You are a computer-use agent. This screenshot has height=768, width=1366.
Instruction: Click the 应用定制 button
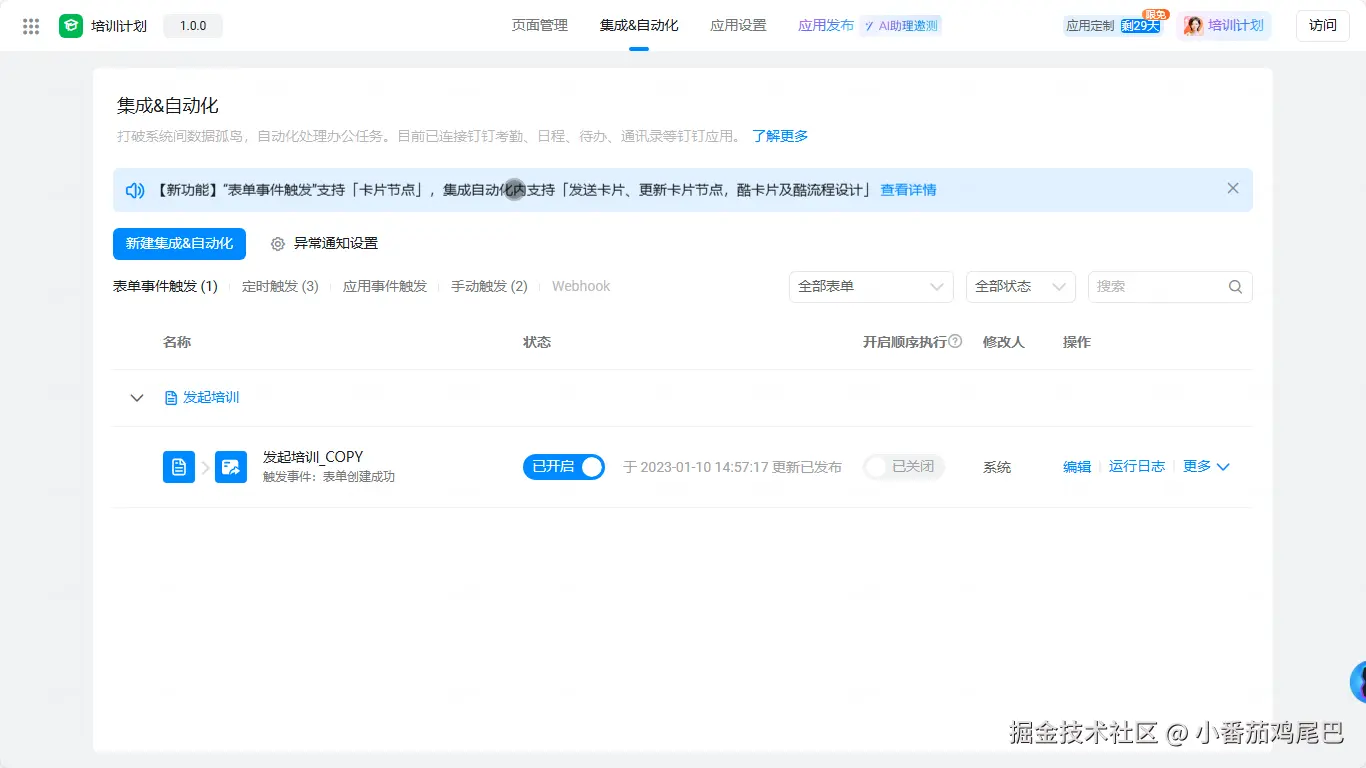(x=1090, y=26)
